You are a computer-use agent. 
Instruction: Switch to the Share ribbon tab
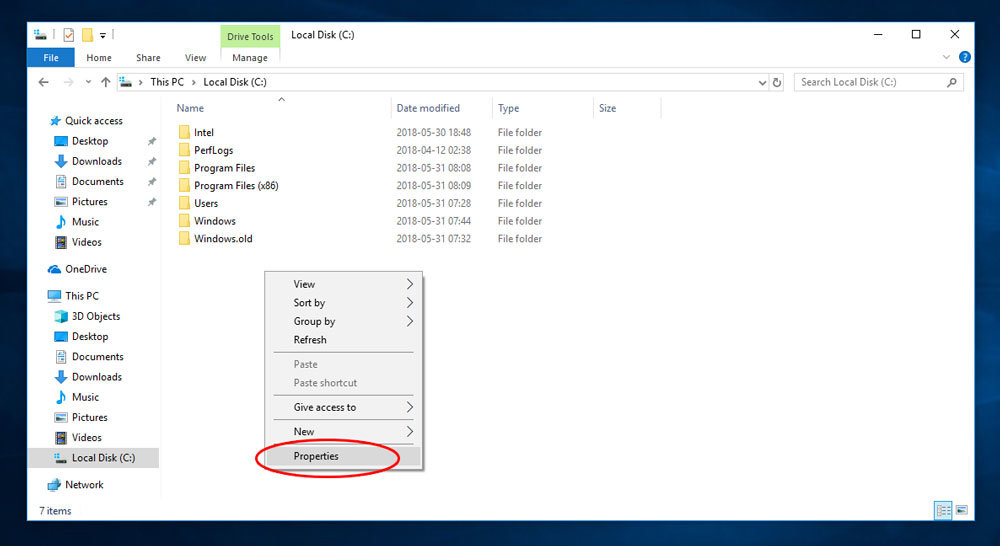tap(148, 57)
